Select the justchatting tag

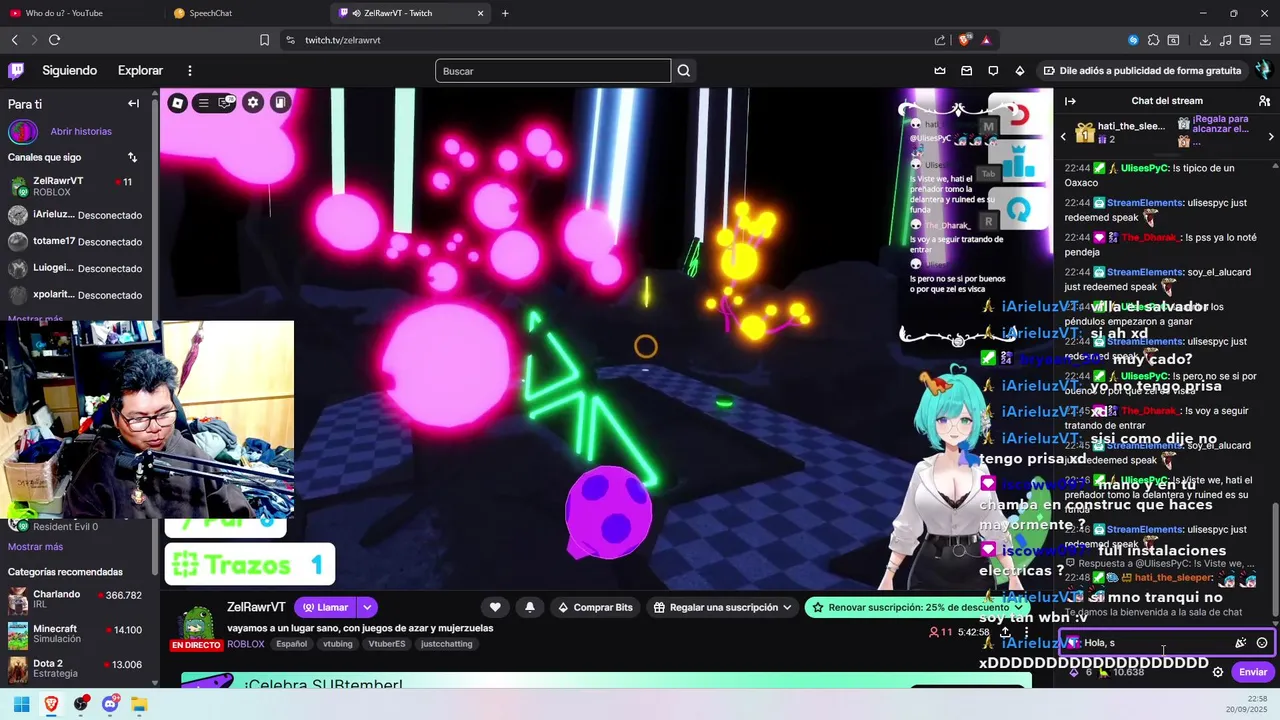click(446, 644)
